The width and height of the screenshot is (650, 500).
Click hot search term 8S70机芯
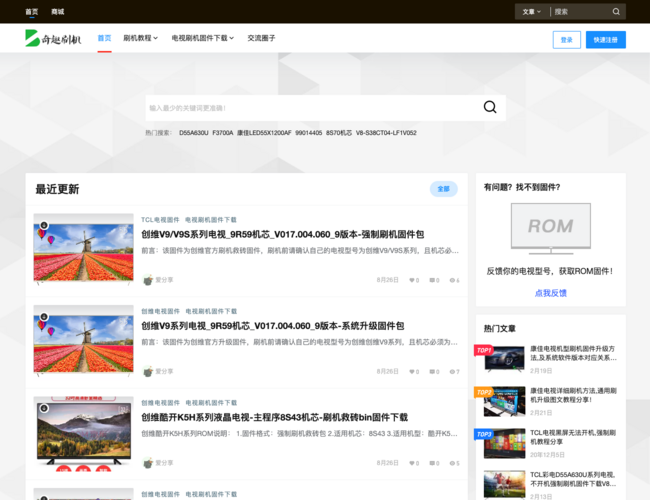[339, 133]
